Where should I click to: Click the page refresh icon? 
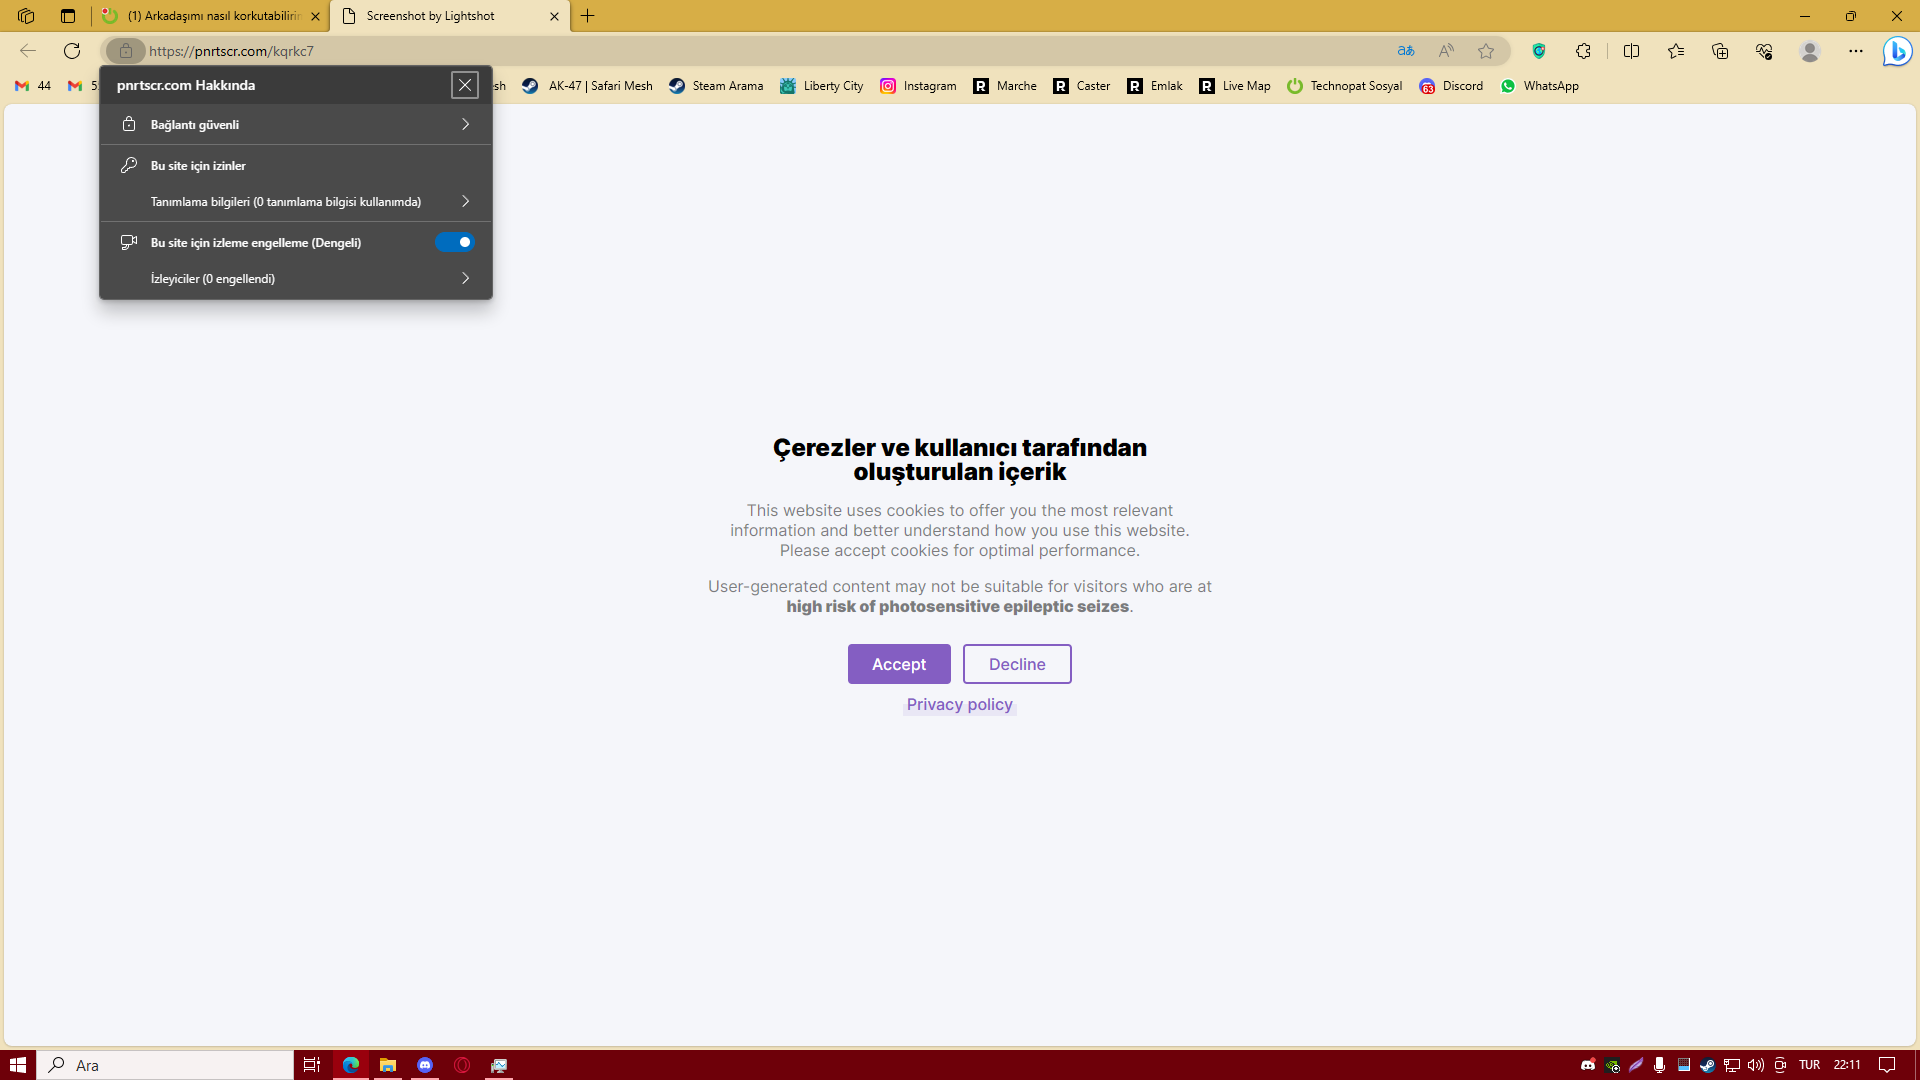(72, 51)
